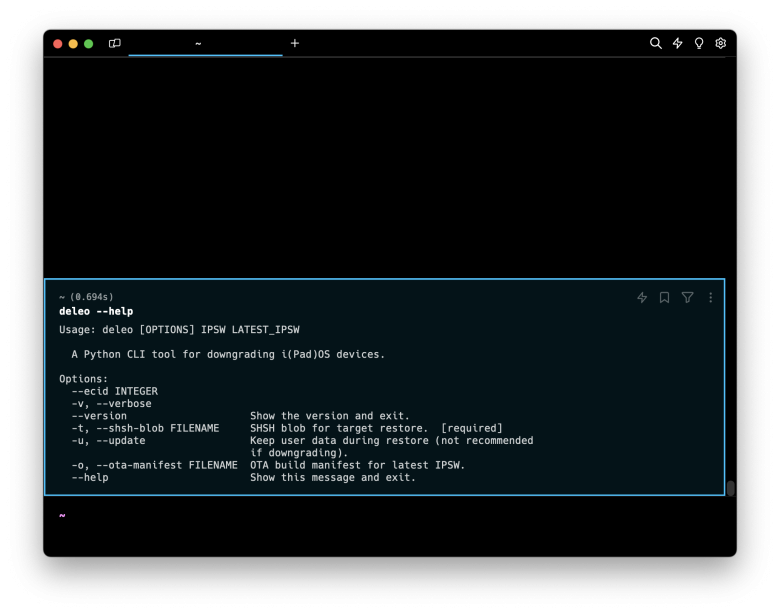Click the "deleo --help" command text
The image size is (780, 614).
click(96, 311)
